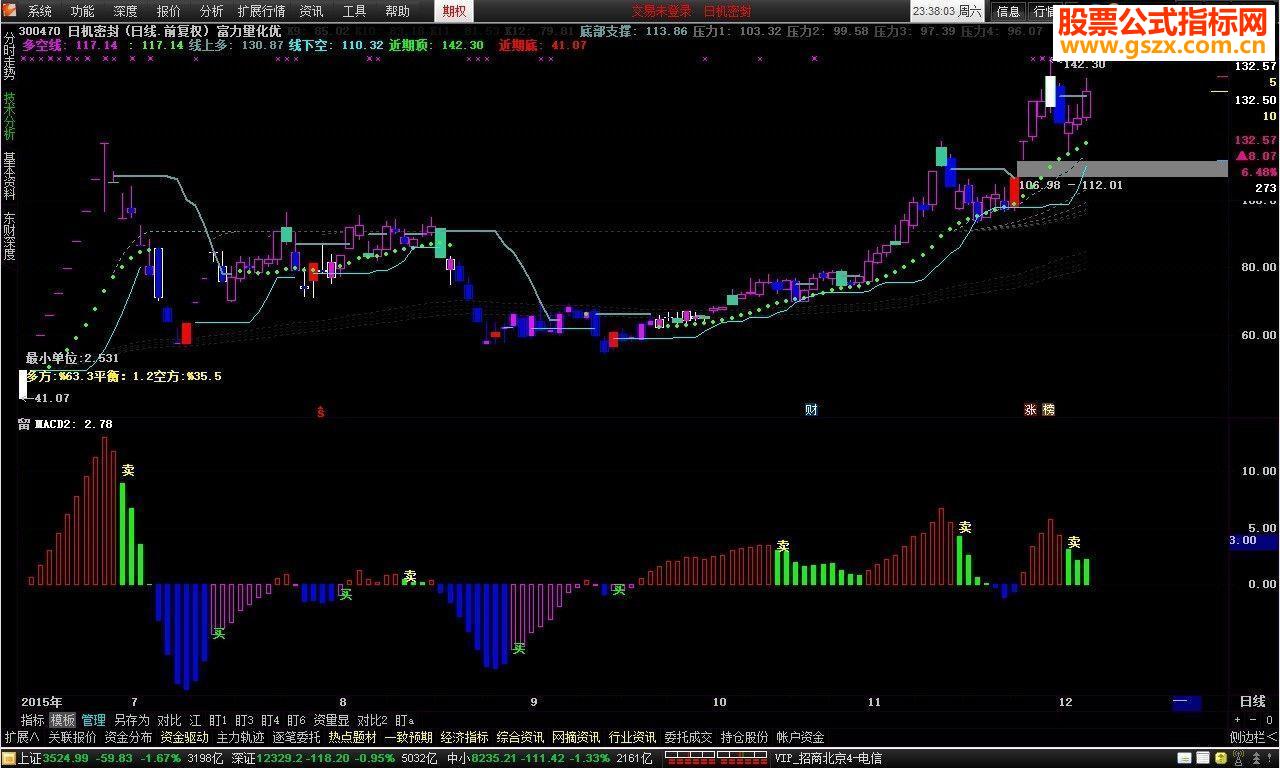Screen dimensions: 1280x768
Task: Click the VIP_招商北京4-电信 server label
Action: pos(828,758)
